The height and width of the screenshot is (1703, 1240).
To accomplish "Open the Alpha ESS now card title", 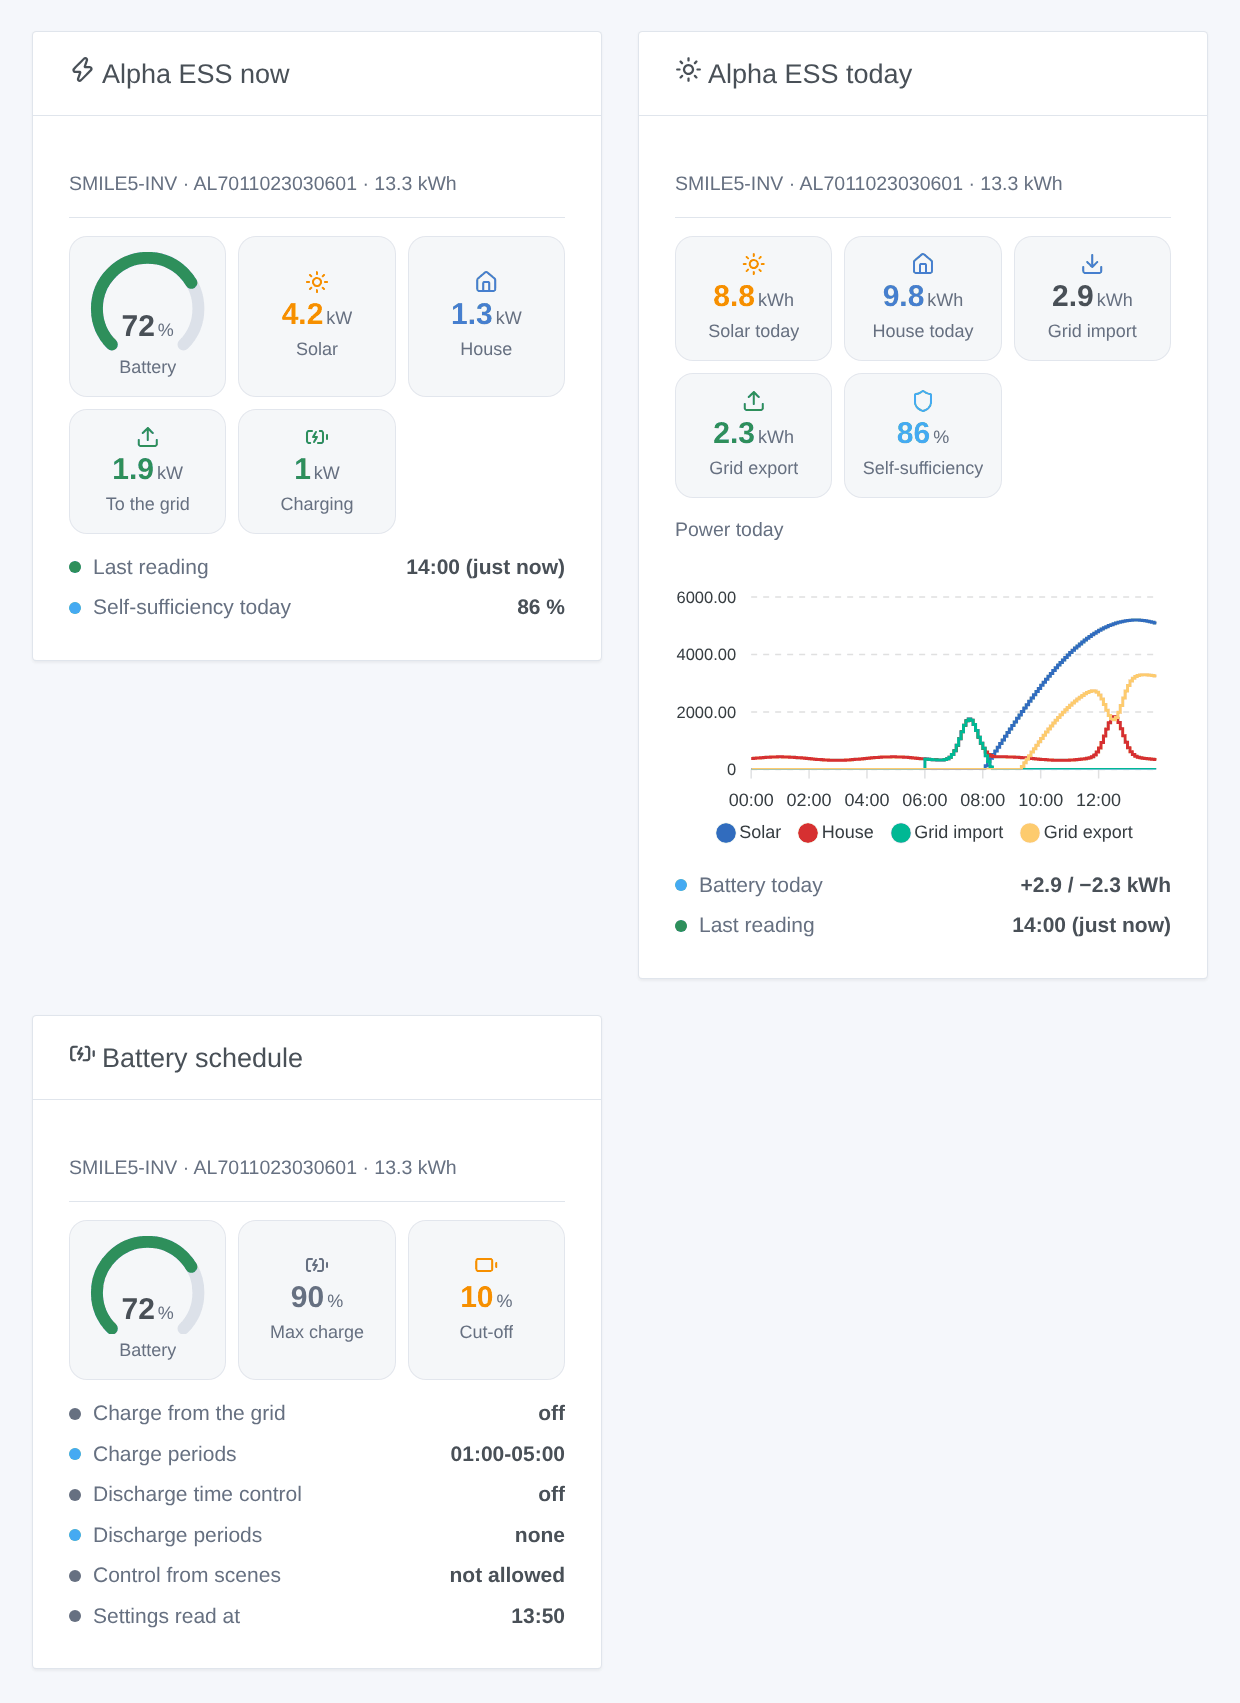I will point(196,74).
